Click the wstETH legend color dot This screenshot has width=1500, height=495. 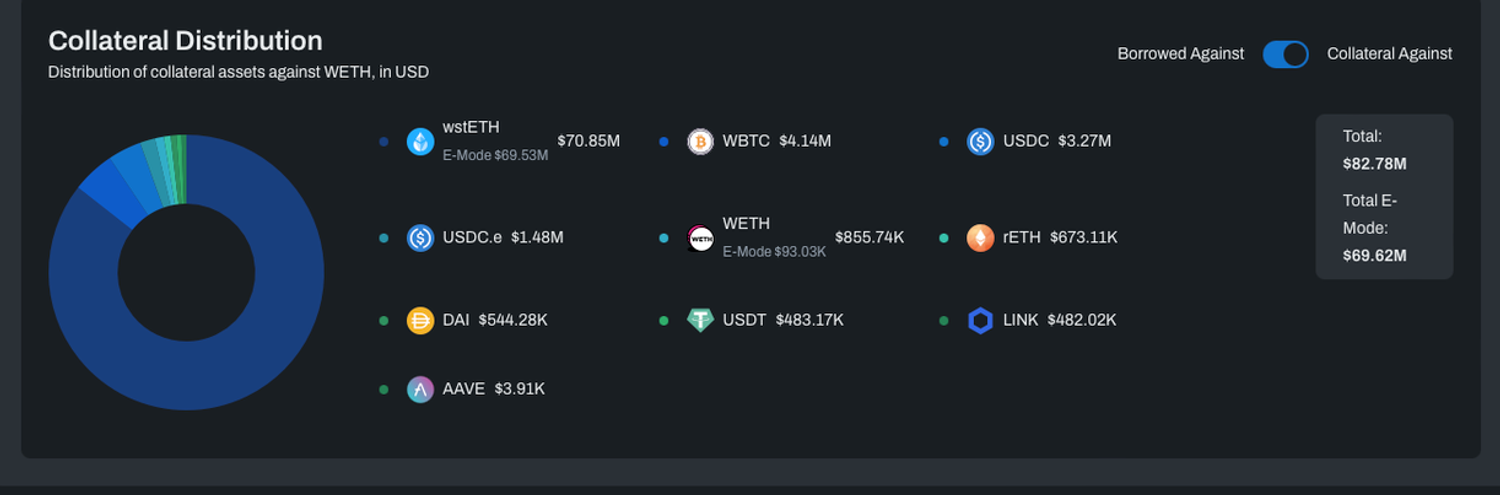point(384,142)
